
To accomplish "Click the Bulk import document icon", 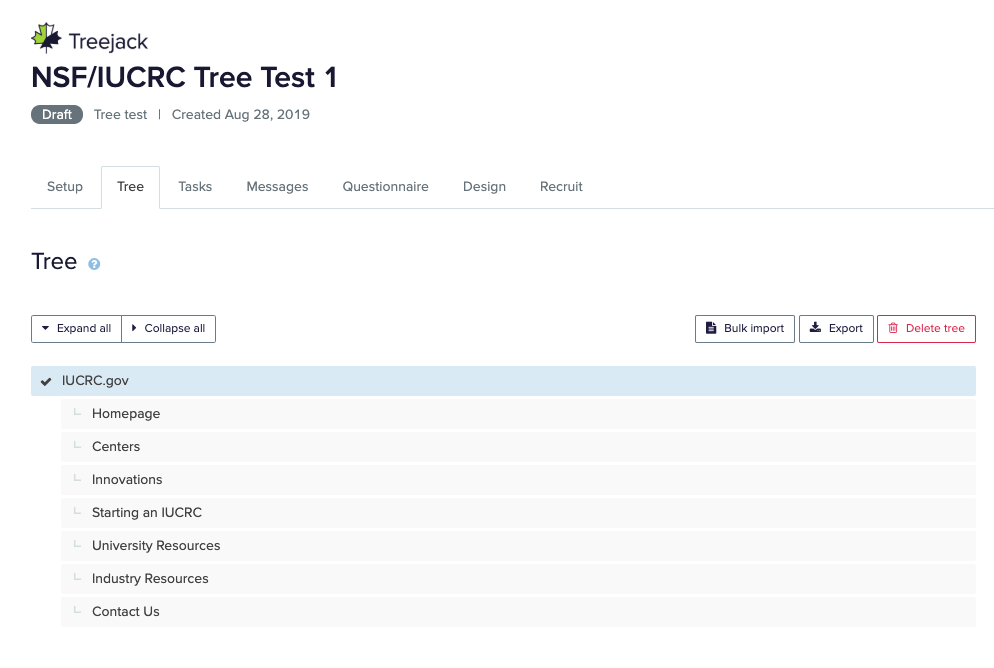I will click(711, 328).
